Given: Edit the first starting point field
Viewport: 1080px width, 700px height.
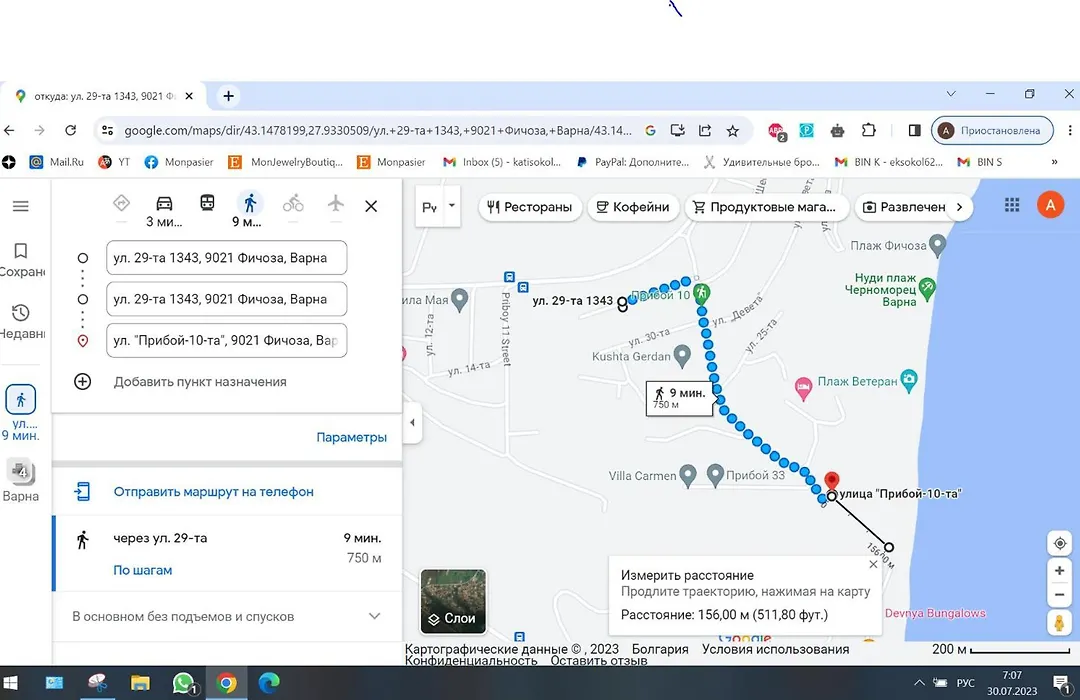Looking at the screenshot, I should (227, 258).
